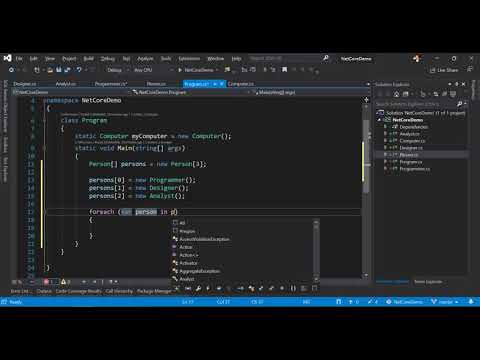This screenshot has width=480, height=360.
Task: Click the Save All toolbar icon
Action: [67, 70]
